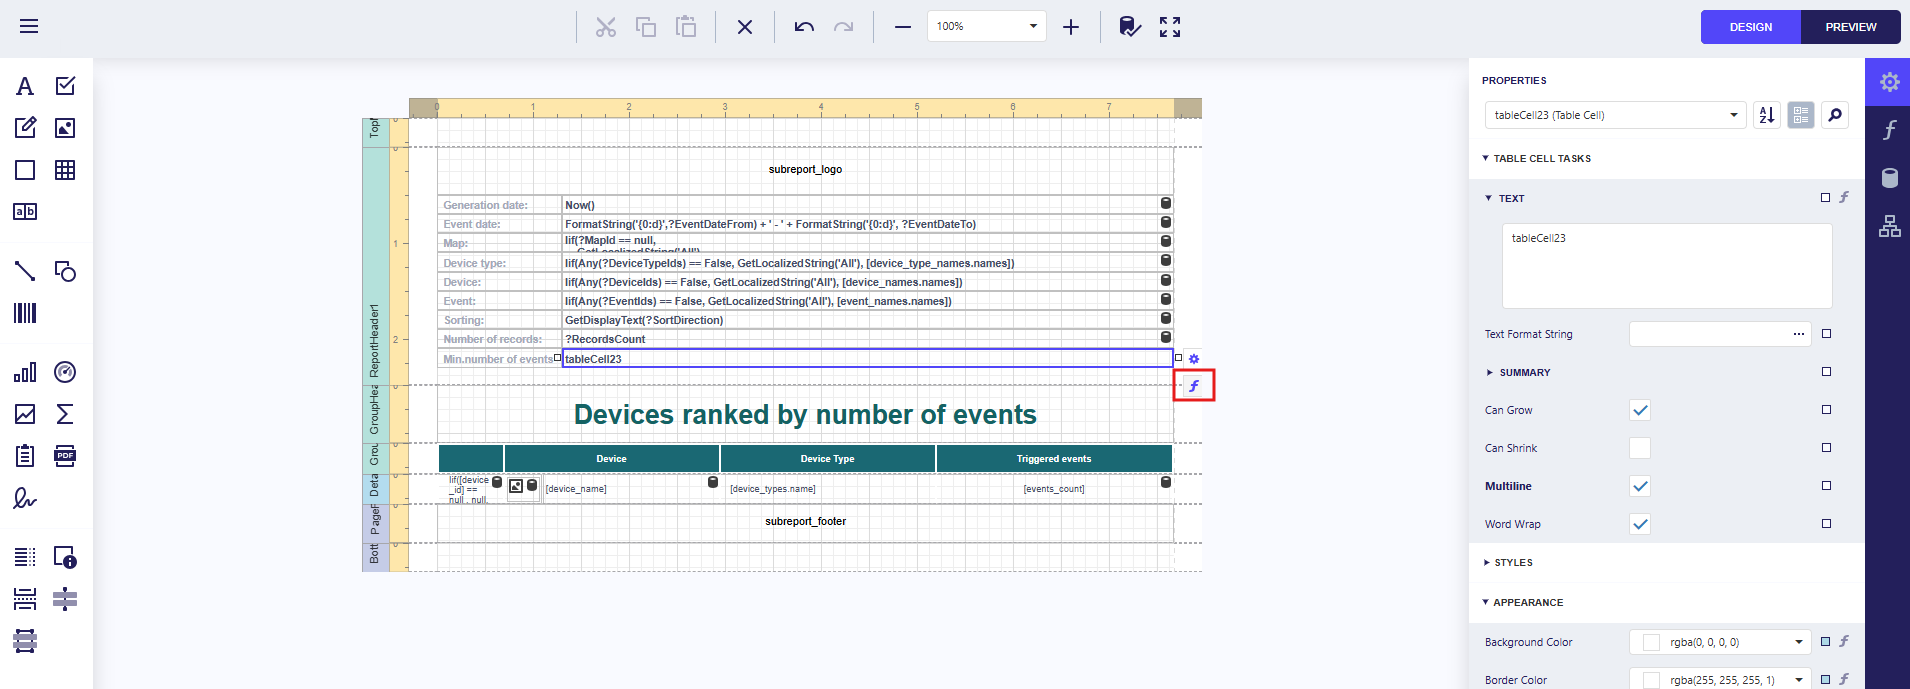Toggle the Word Wrap checkbox
Screen dimensions: 1910x689
1640,524
